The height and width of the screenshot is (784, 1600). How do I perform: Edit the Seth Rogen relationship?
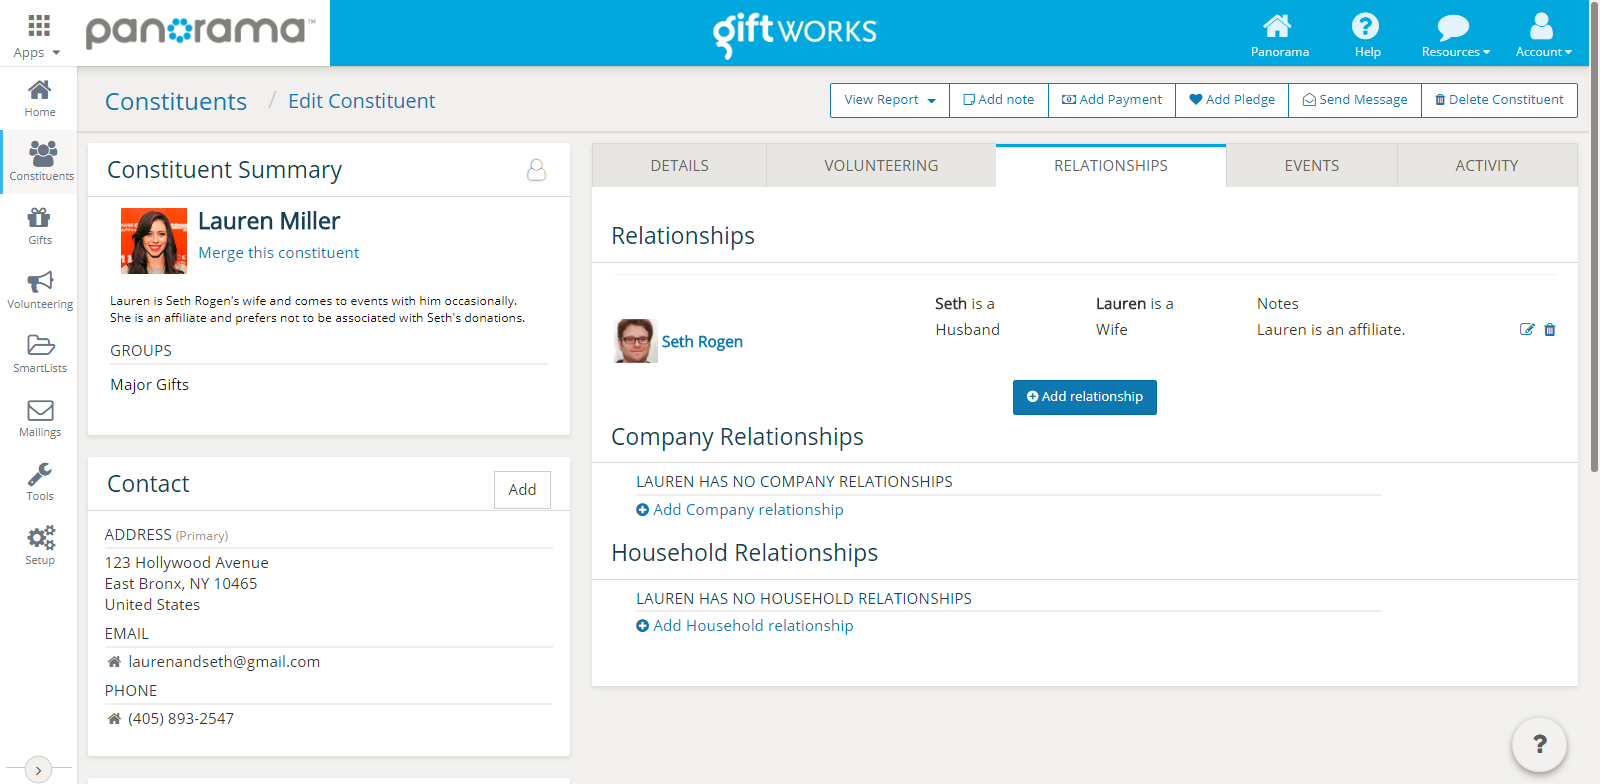1526,330
